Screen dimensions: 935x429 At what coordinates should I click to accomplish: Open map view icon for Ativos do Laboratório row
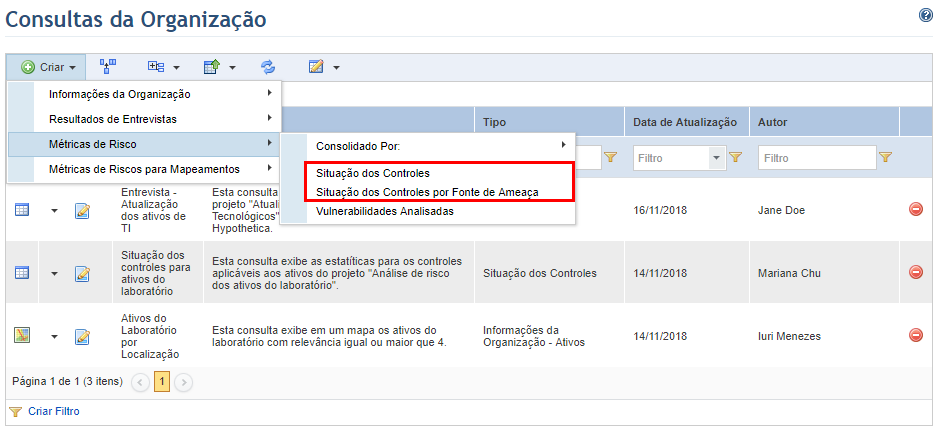(x=21, y=335)
